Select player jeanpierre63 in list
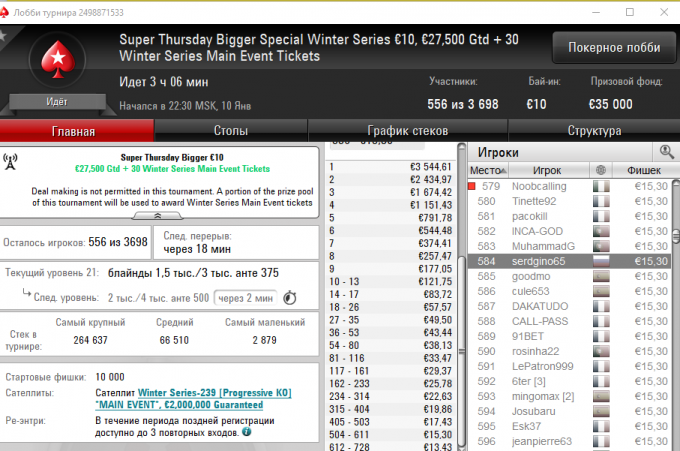The height and width of the screenshot is (451, 680). point(569,441)
